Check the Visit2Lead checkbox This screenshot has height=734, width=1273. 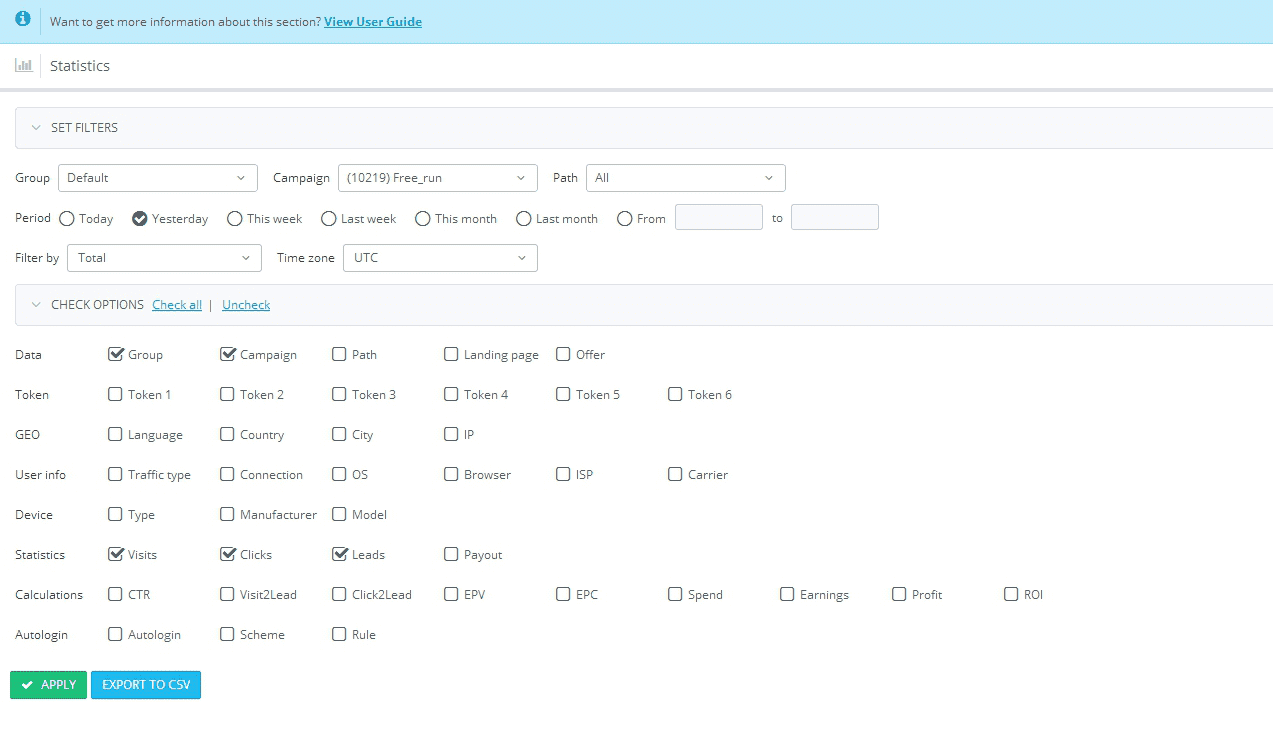coord(227,594)
